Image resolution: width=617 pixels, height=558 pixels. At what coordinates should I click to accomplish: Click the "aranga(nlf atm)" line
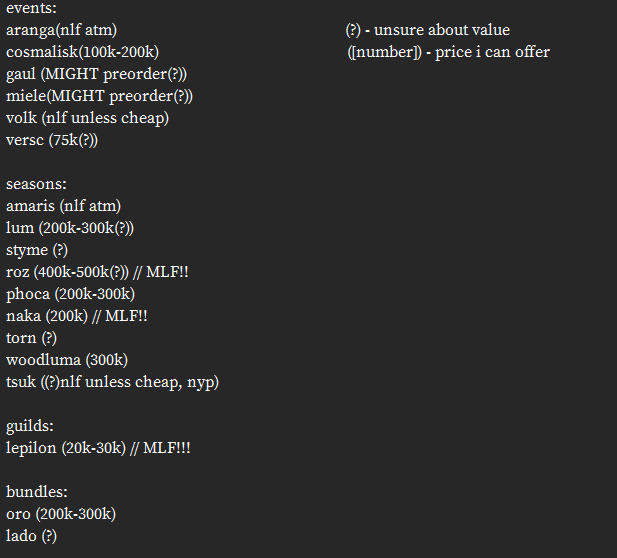(x=68, y=30)
